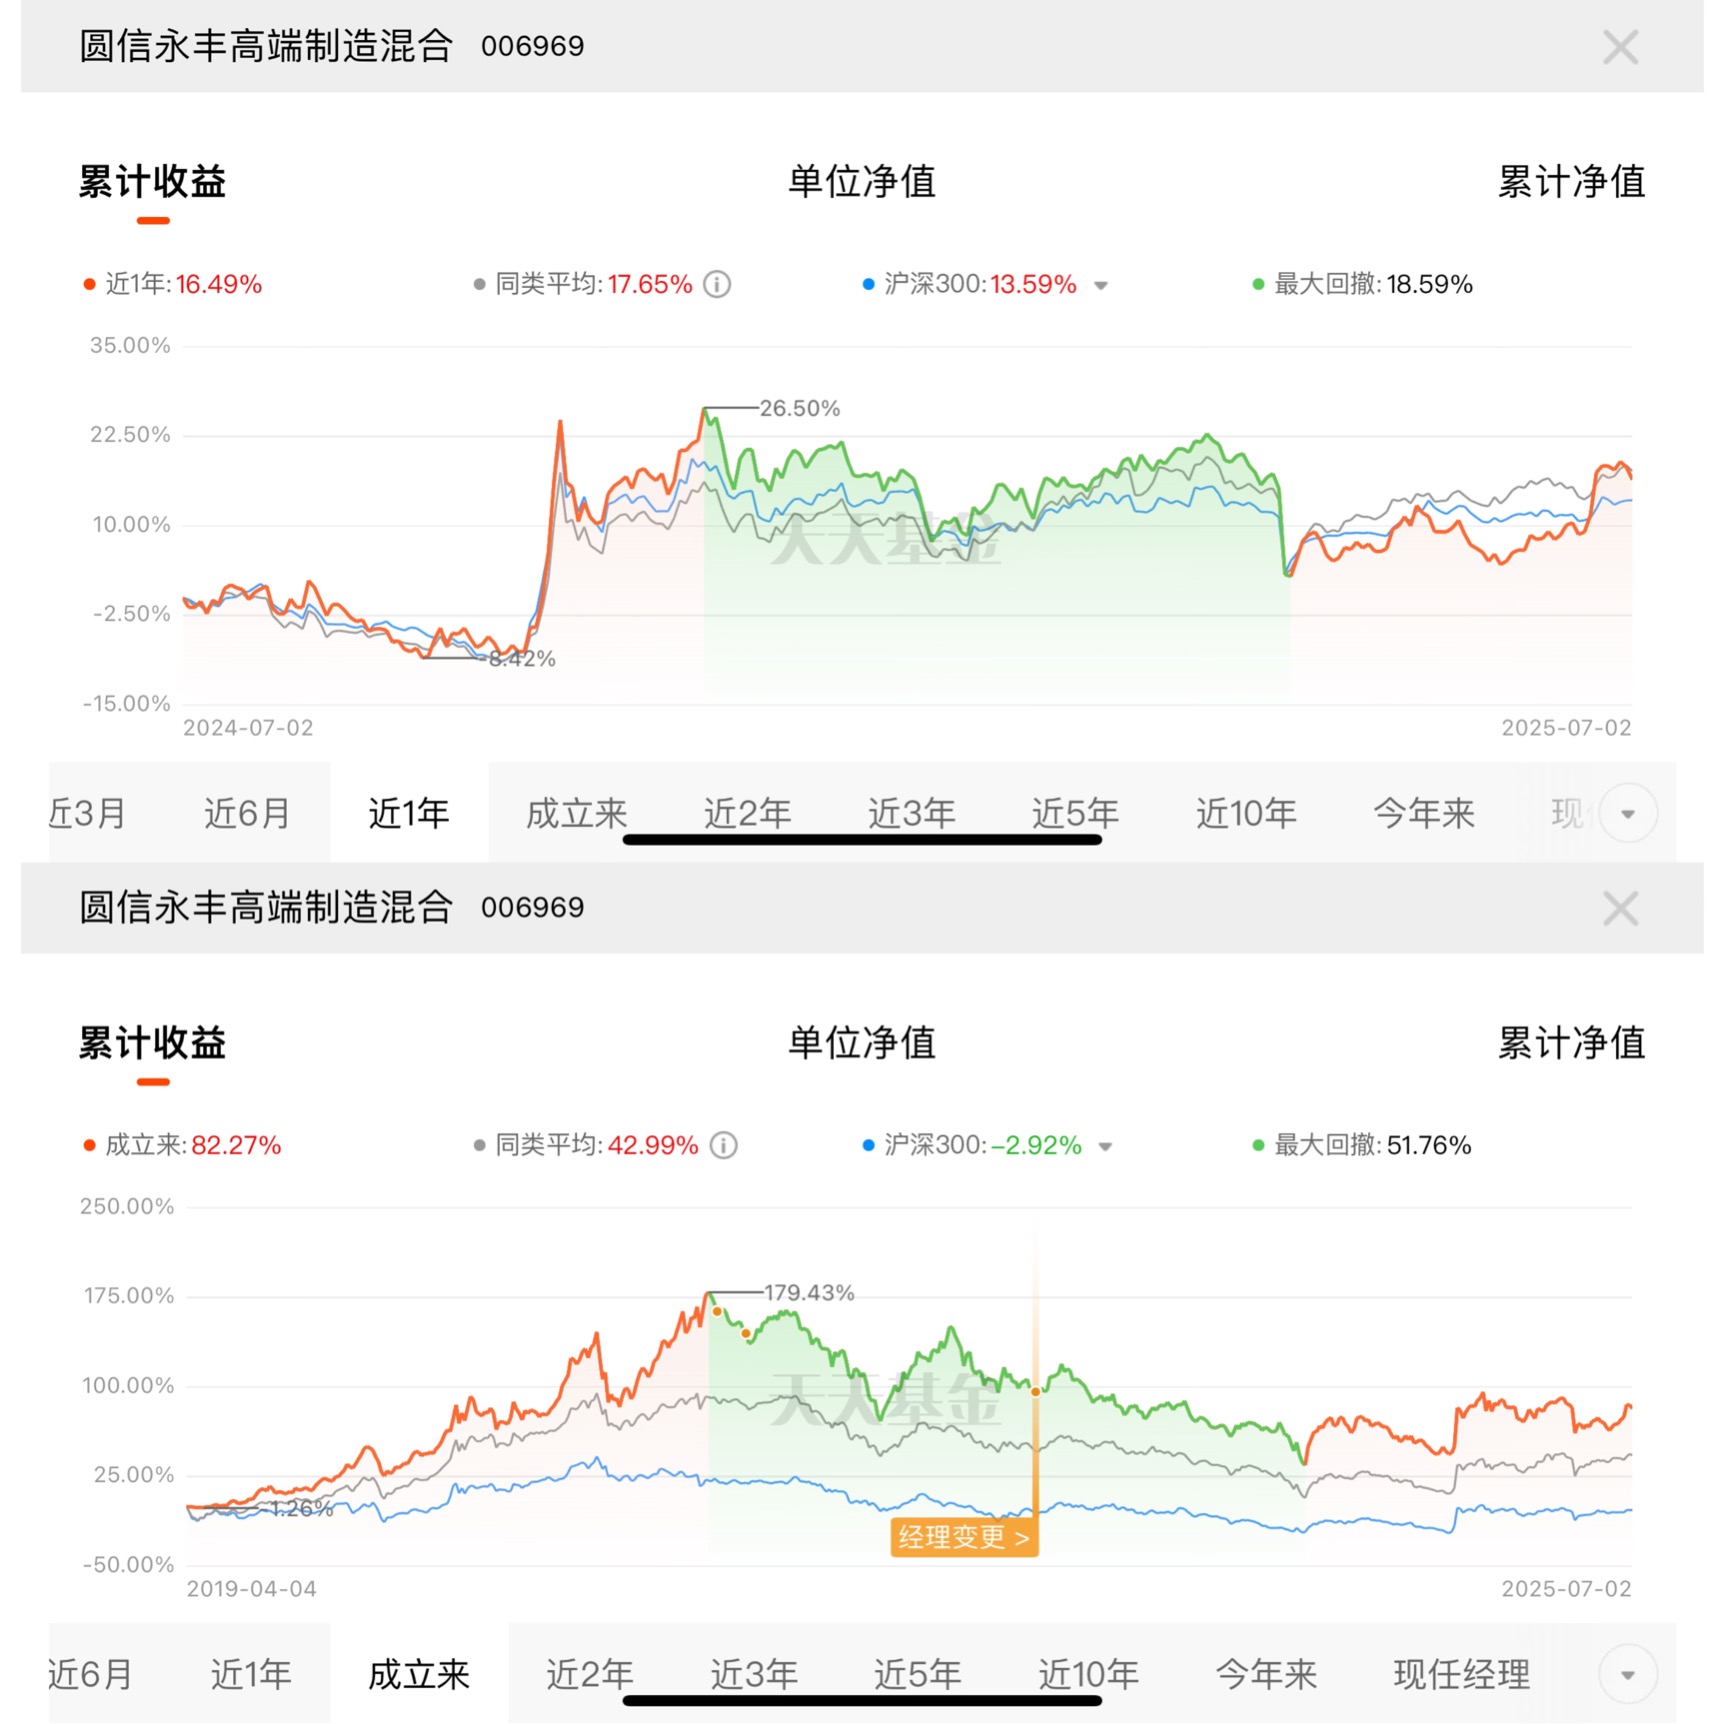Toggle 最大回撤 18.59% legend series
Image resolution: width=1724 pixels, height=1724 pixels.
(x=1362, y=285)
